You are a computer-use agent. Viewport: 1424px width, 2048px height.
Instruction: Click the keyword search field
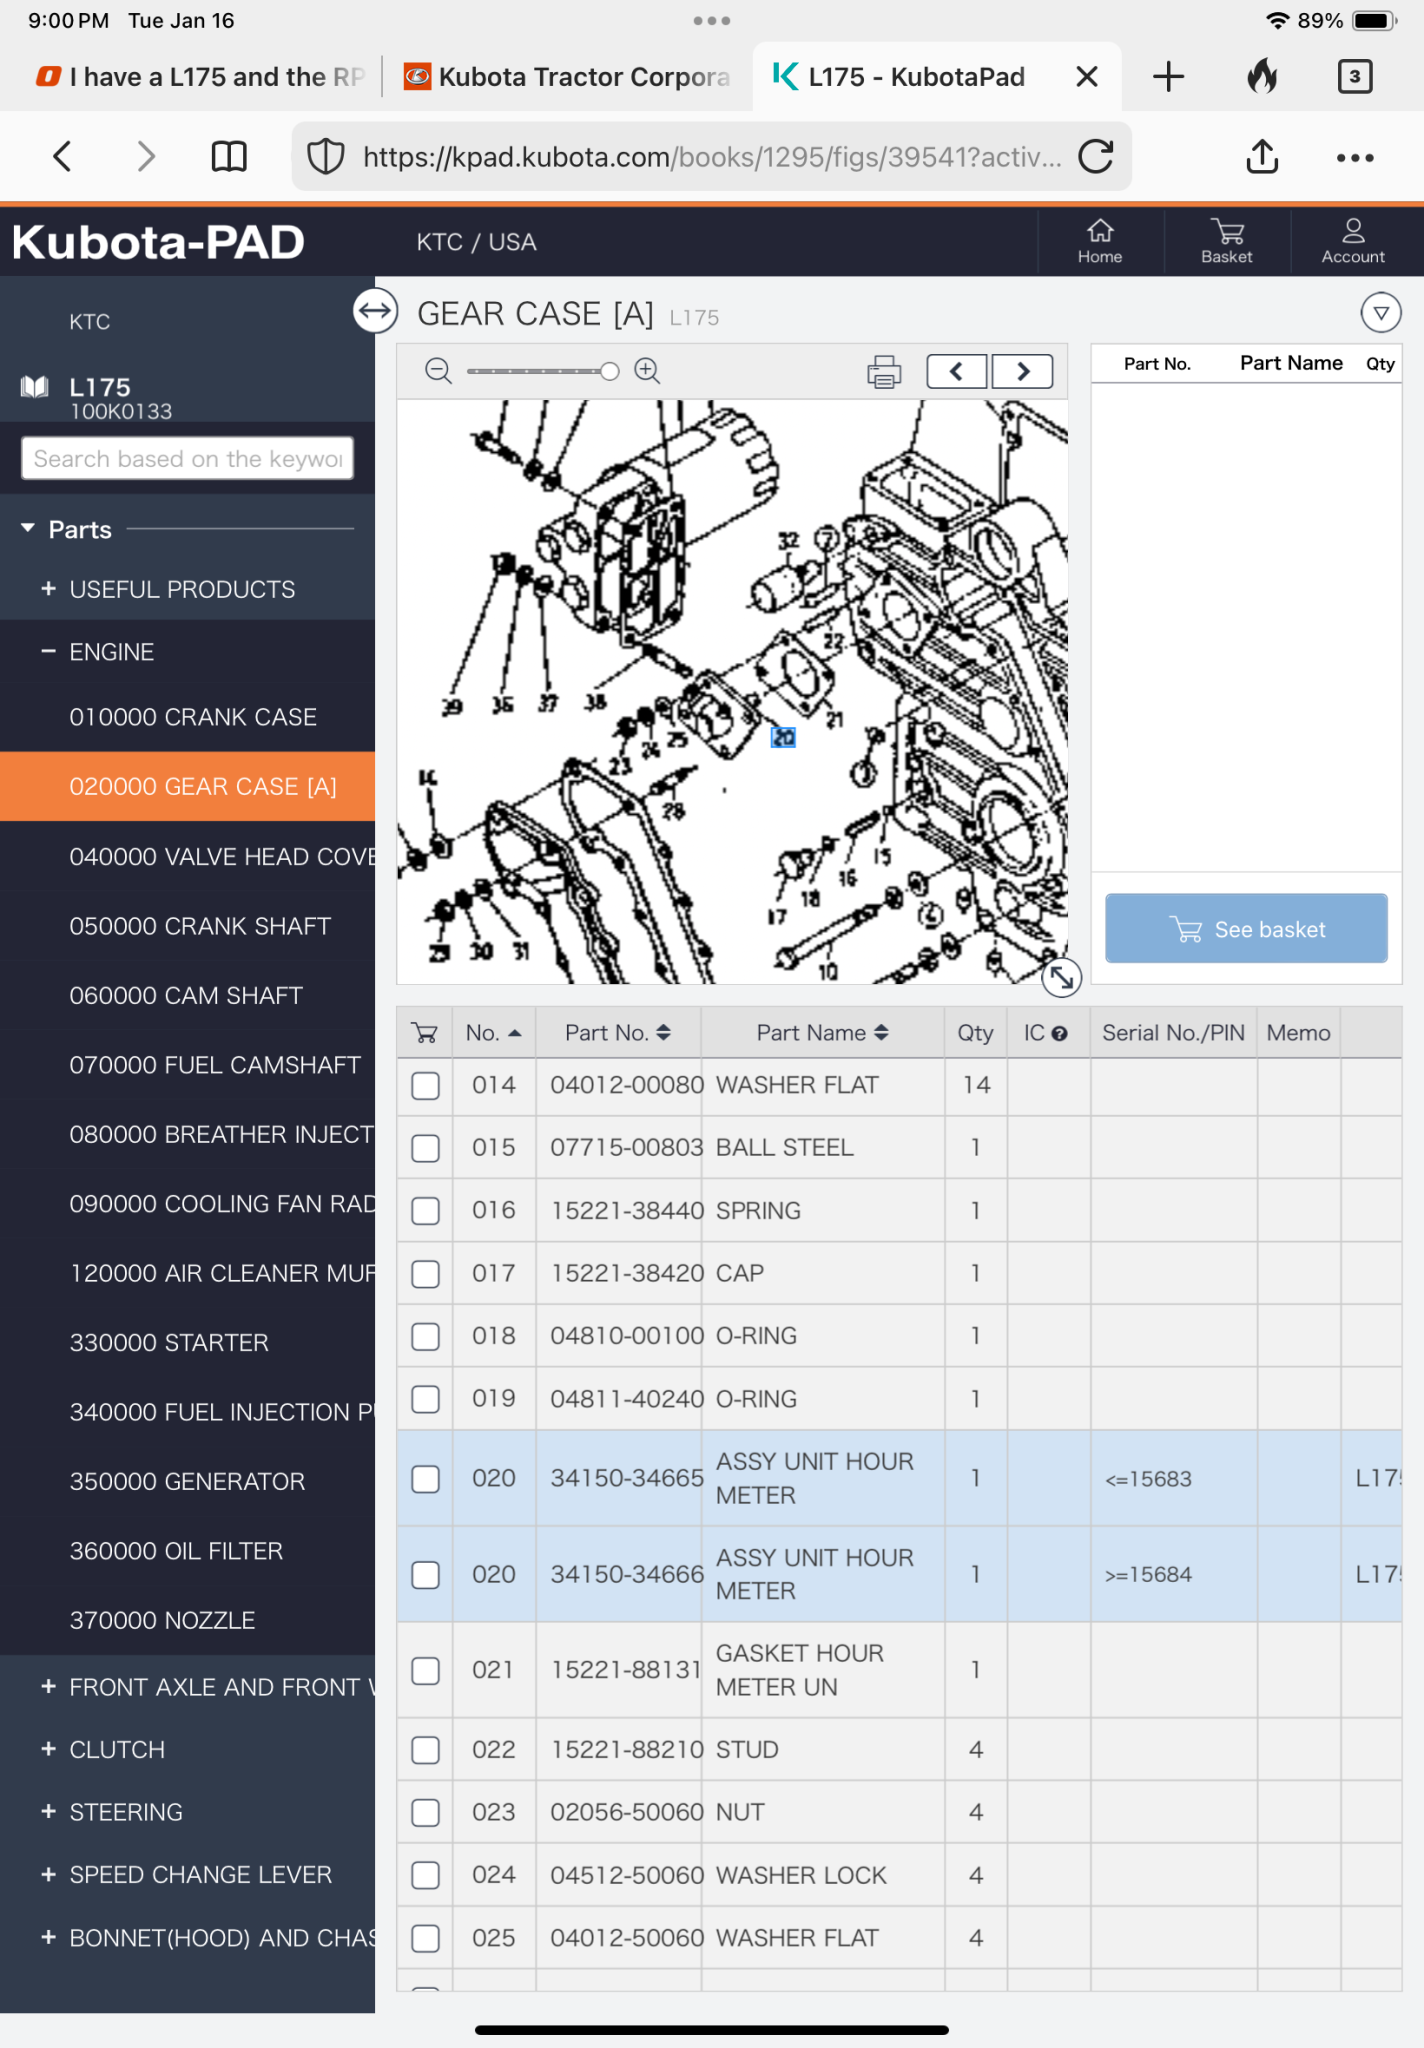pos(187,459)
